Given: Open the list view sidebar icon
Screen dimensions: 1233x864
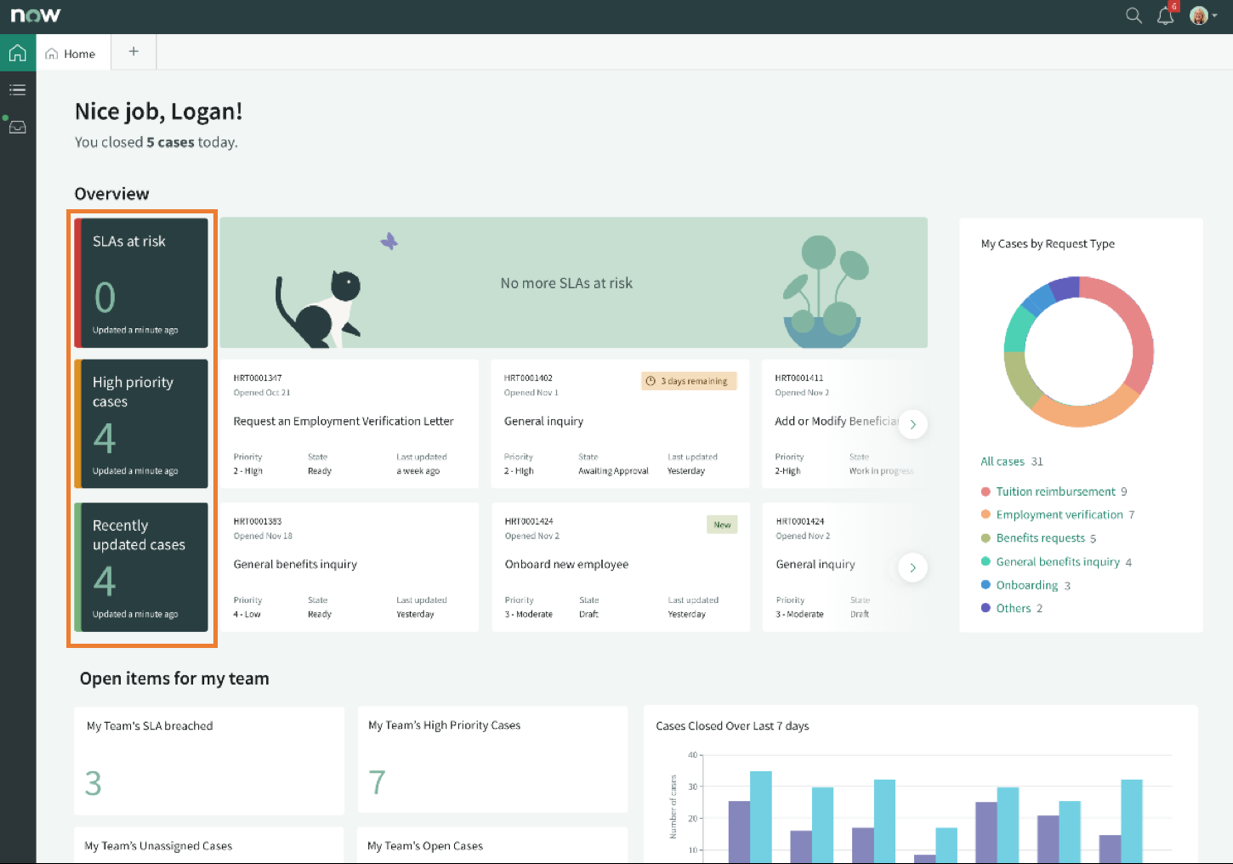Looking at the screenshot, I should click(x=17, y=90).
